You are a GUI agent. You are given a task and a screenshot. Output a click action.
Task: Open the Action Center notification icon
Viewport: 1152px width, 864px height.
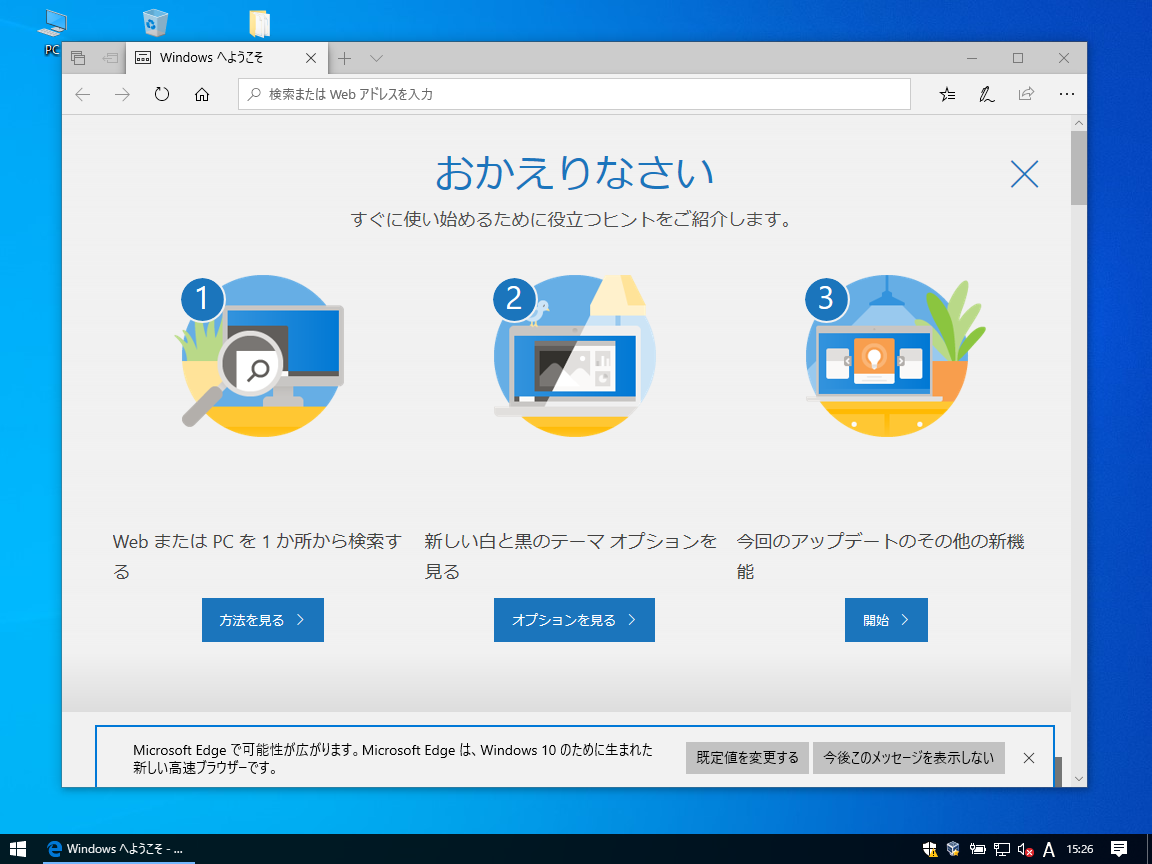(1119, 849)
